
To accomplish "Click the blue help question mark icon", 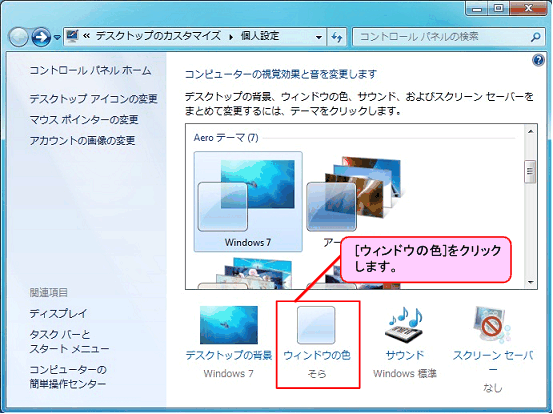I will pos(538,60).
